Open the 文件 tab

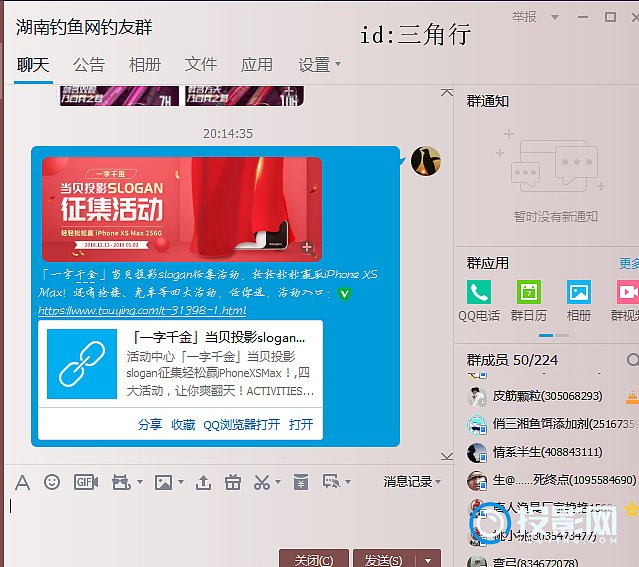coord(201,64)
